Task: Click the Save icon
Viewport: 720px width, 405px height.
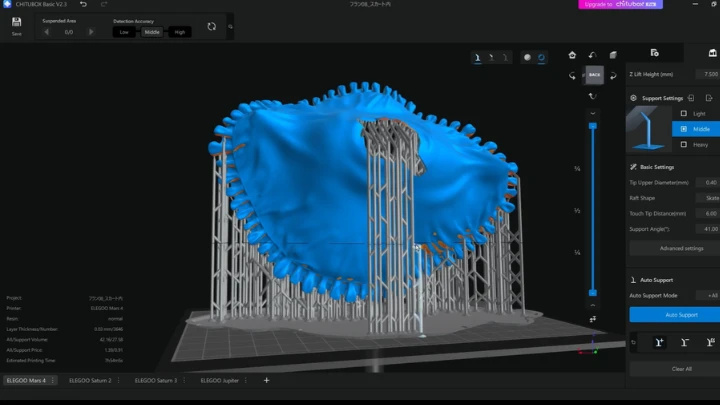Action: 17,26
